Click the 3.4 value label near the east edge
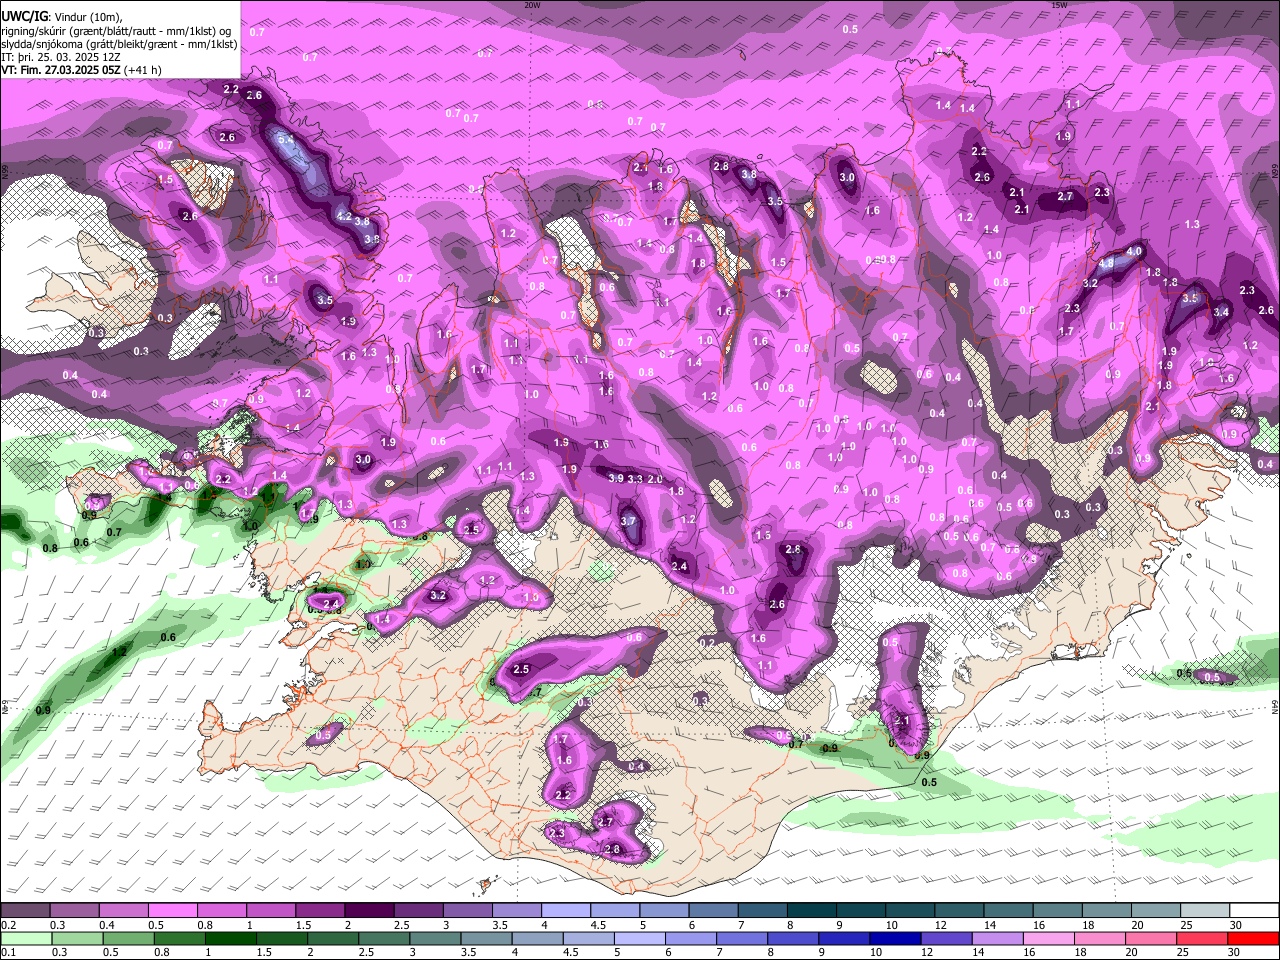The image size is (1280, 960). pyautogui.click(x=1221, y=312)
